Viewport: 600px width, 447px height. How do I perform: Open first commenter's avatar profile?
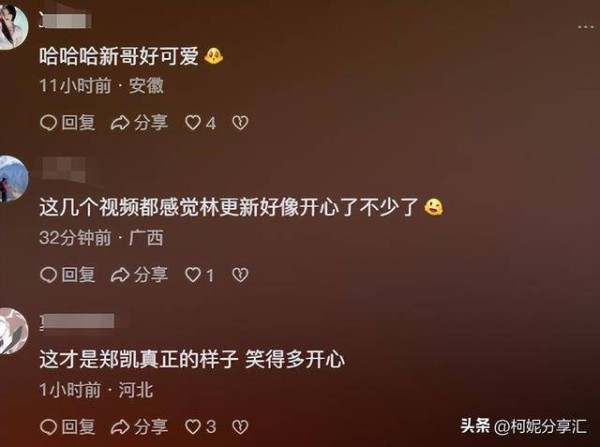(13, 28)
